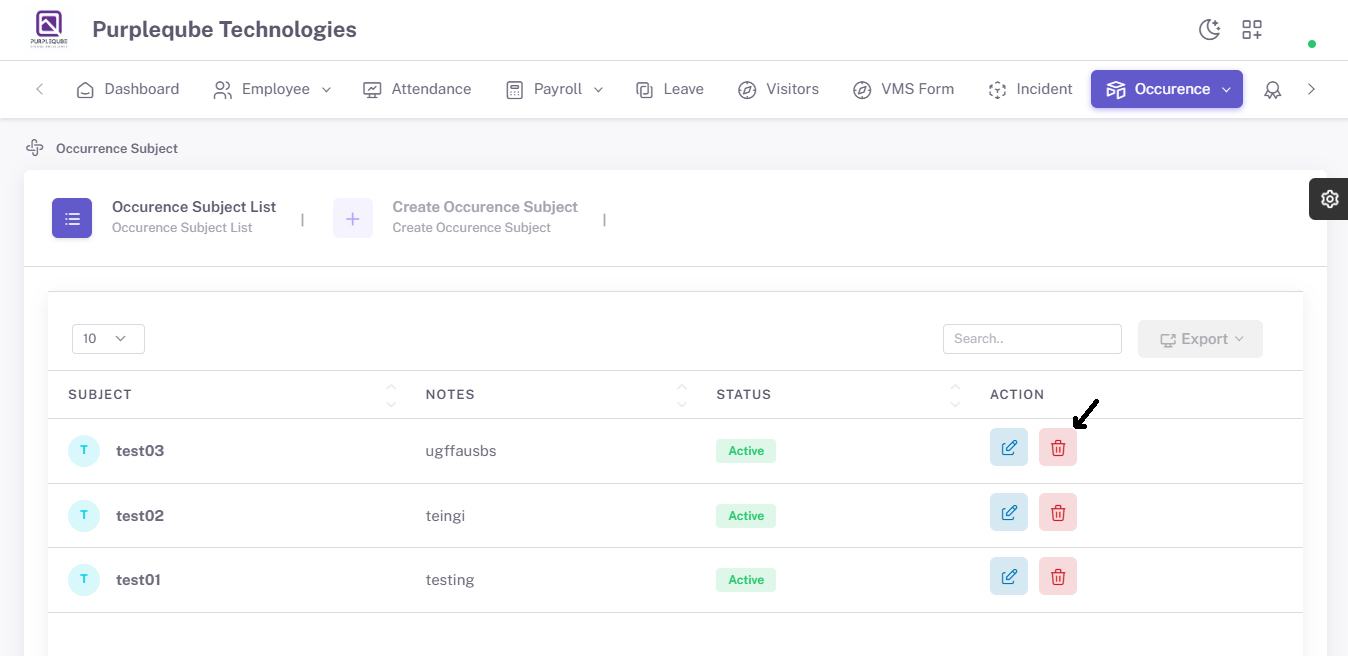The width and height of the screenshot is (1348, 656).
Task: Click the plus icon tile
Action: coord(353,218)
